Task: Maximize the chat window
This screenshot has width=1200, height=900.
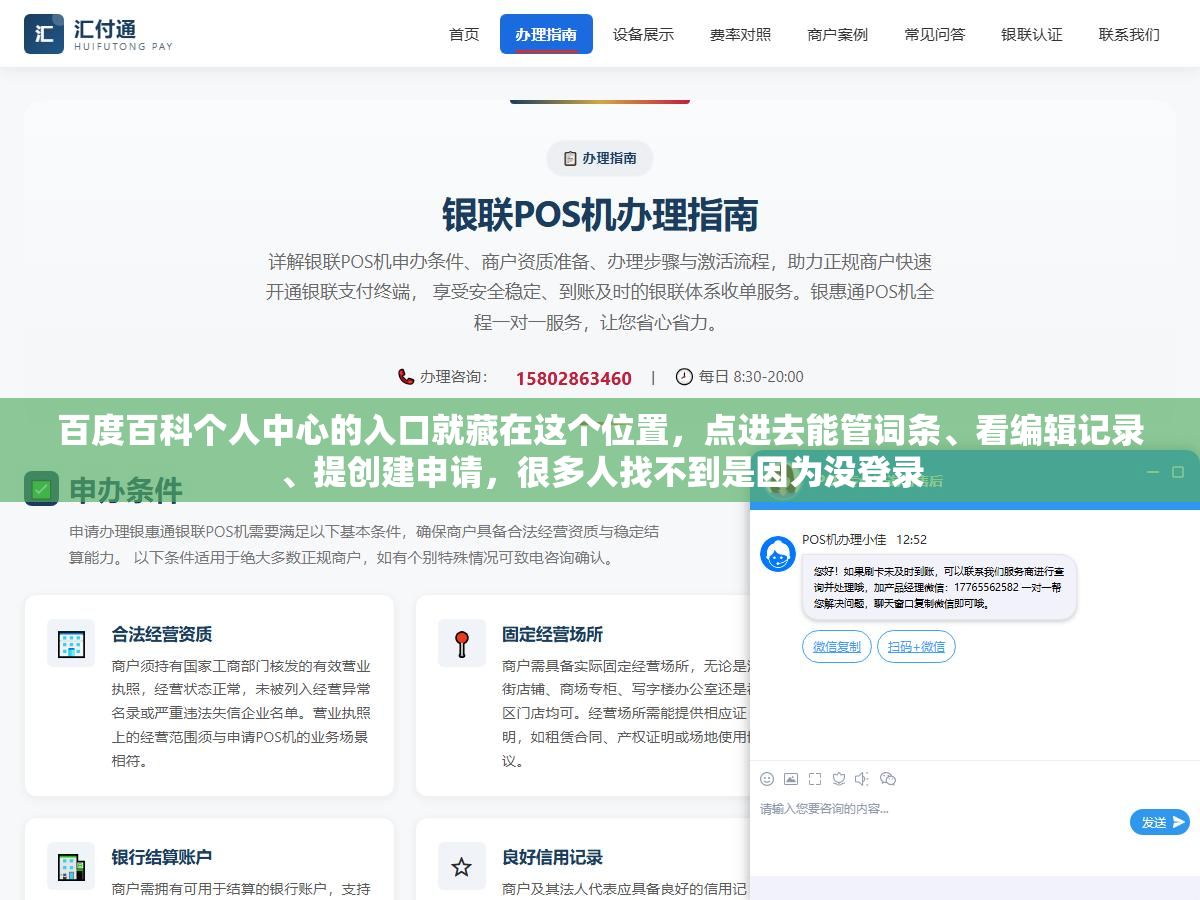Action: tap(1178, 472)
